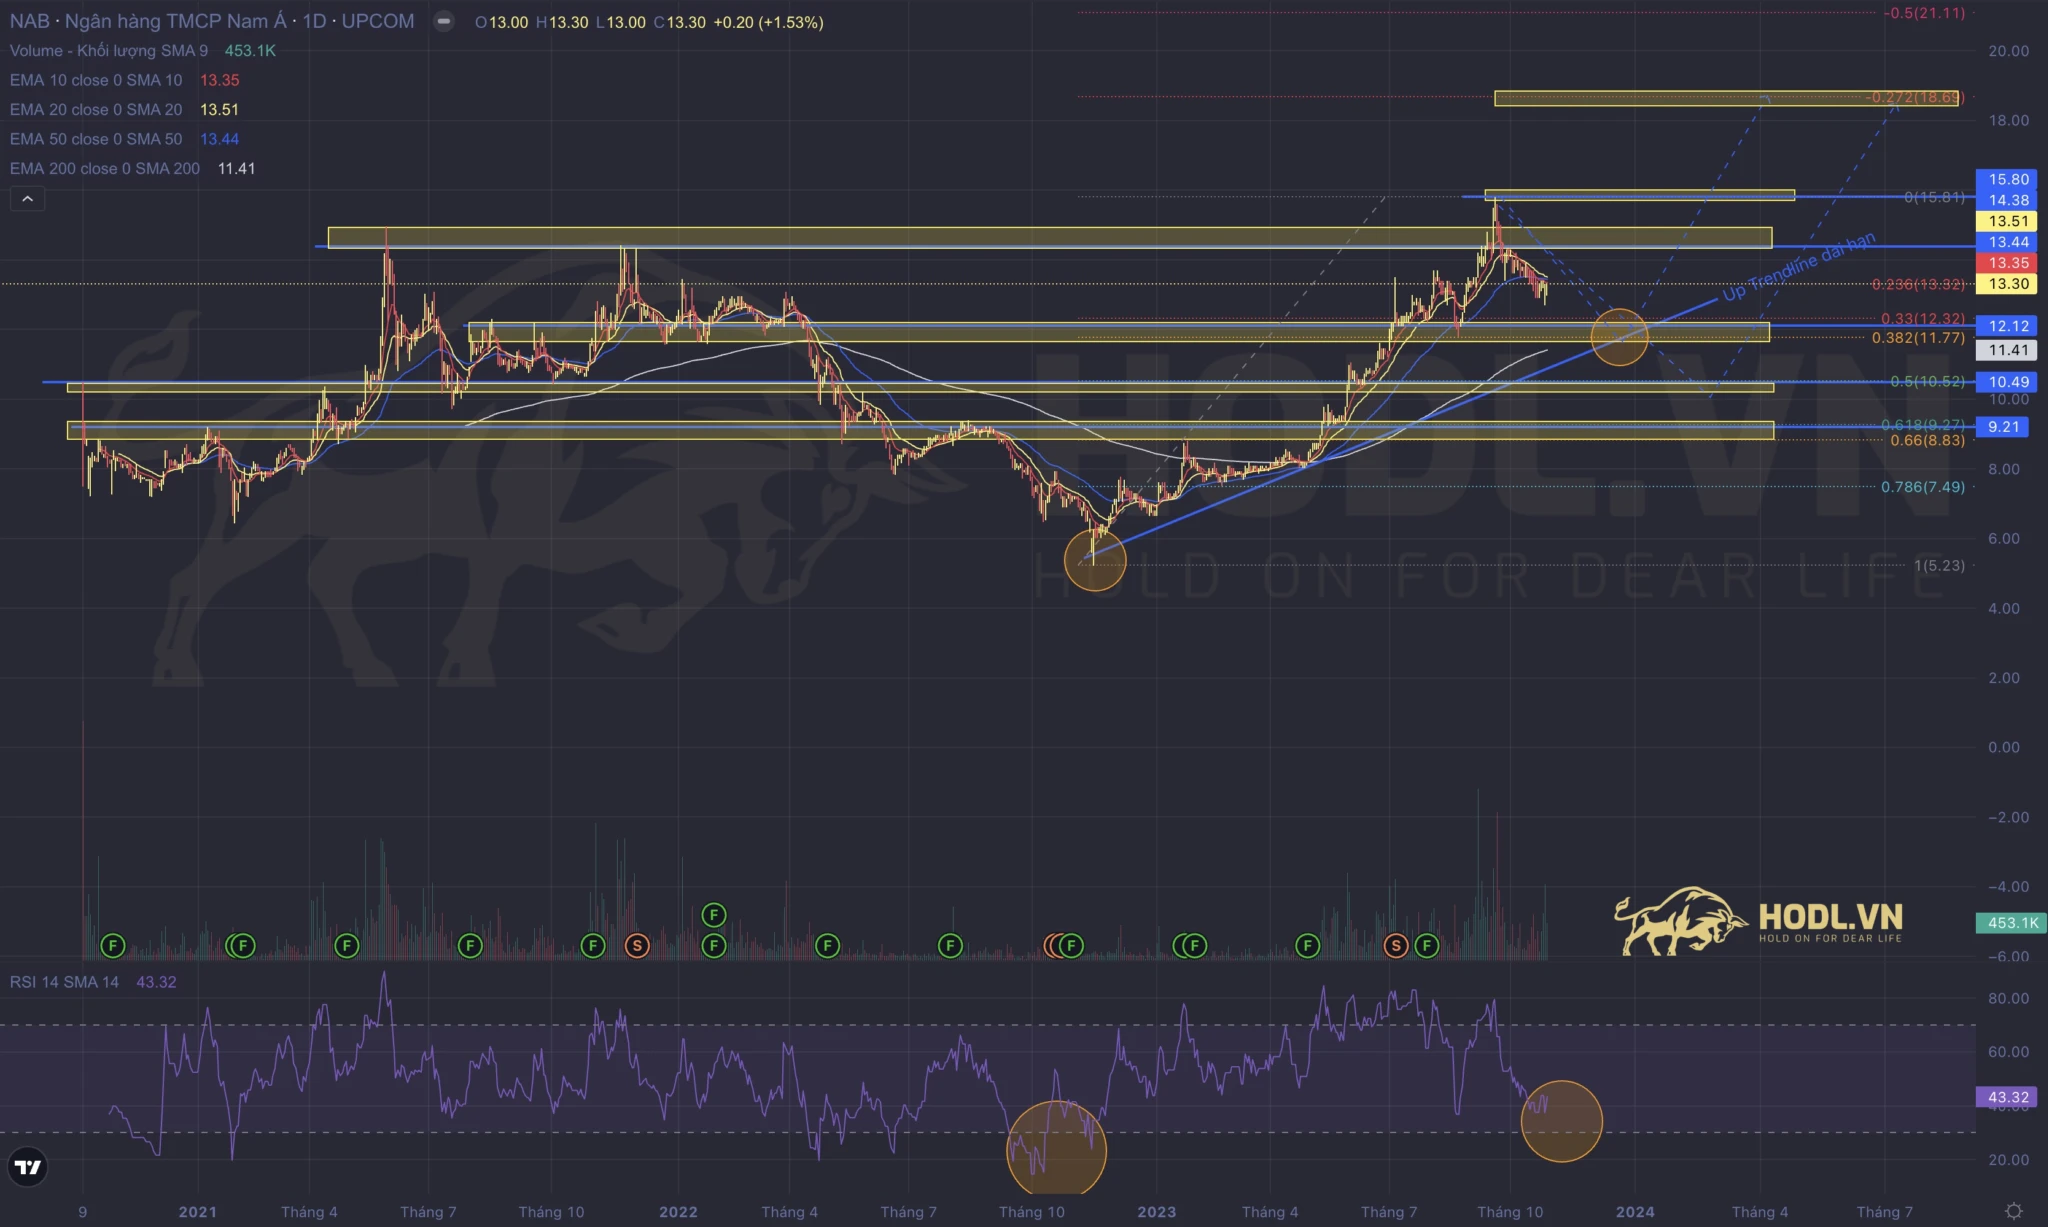Click the Up Trendline dài hạn text
Image resolution: width=2048 pixels, height=1227 pixels.
1799,267
